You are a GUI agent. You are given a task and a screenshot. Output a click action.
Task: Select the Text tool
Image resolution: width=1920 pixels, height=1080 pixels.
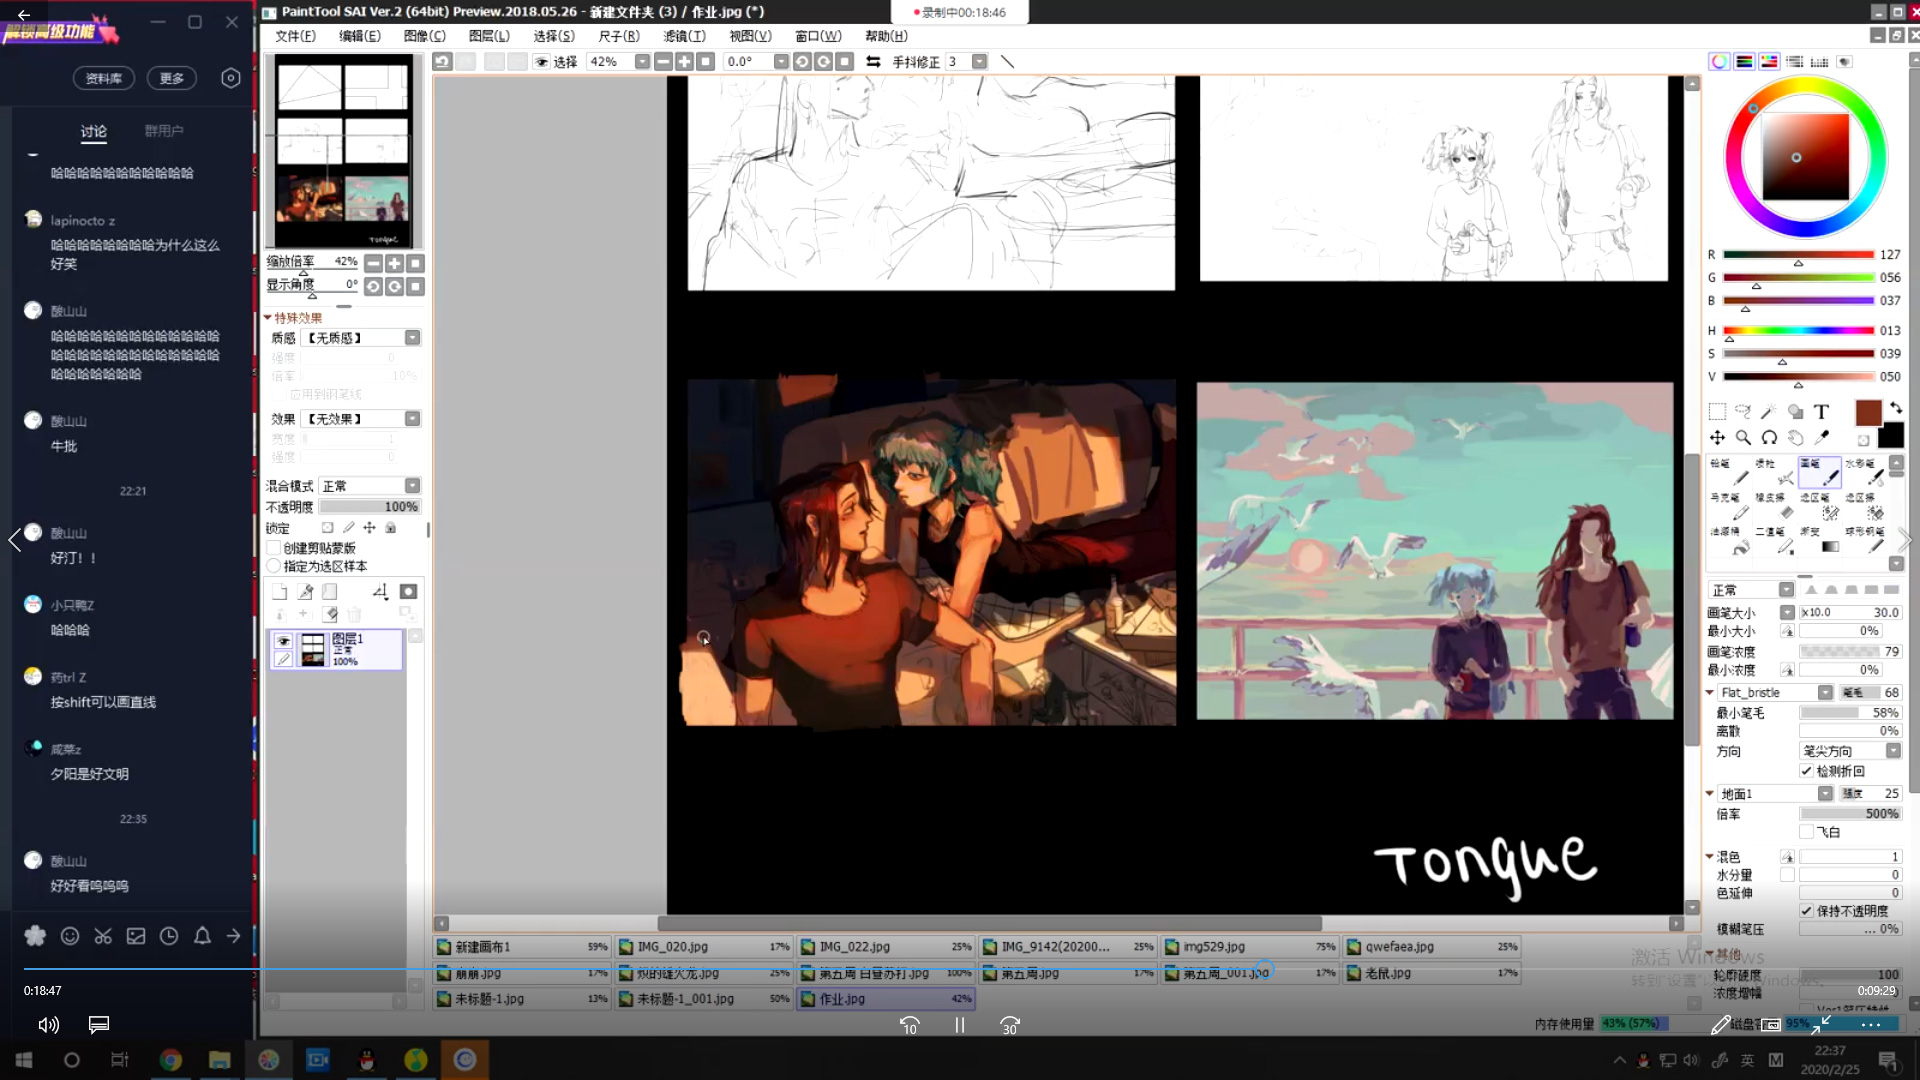pos(1821,412)
